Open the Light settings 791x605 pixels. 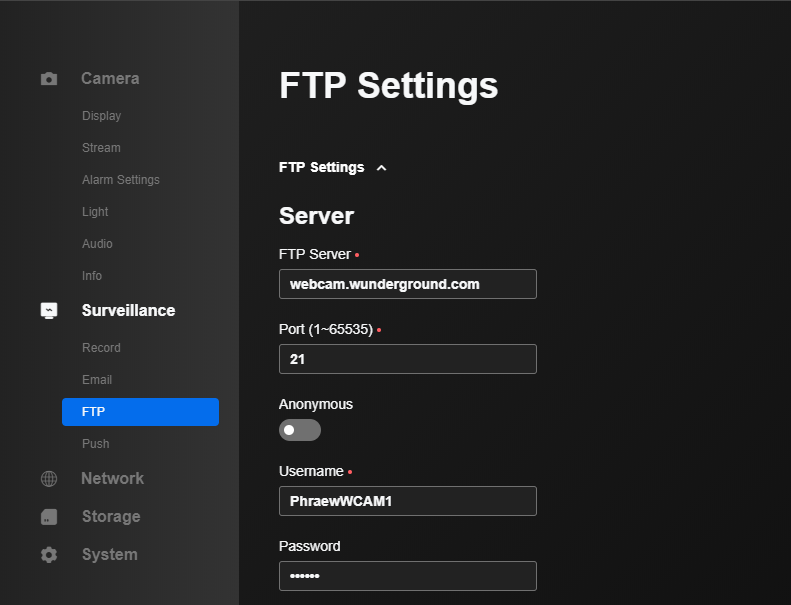95,212
